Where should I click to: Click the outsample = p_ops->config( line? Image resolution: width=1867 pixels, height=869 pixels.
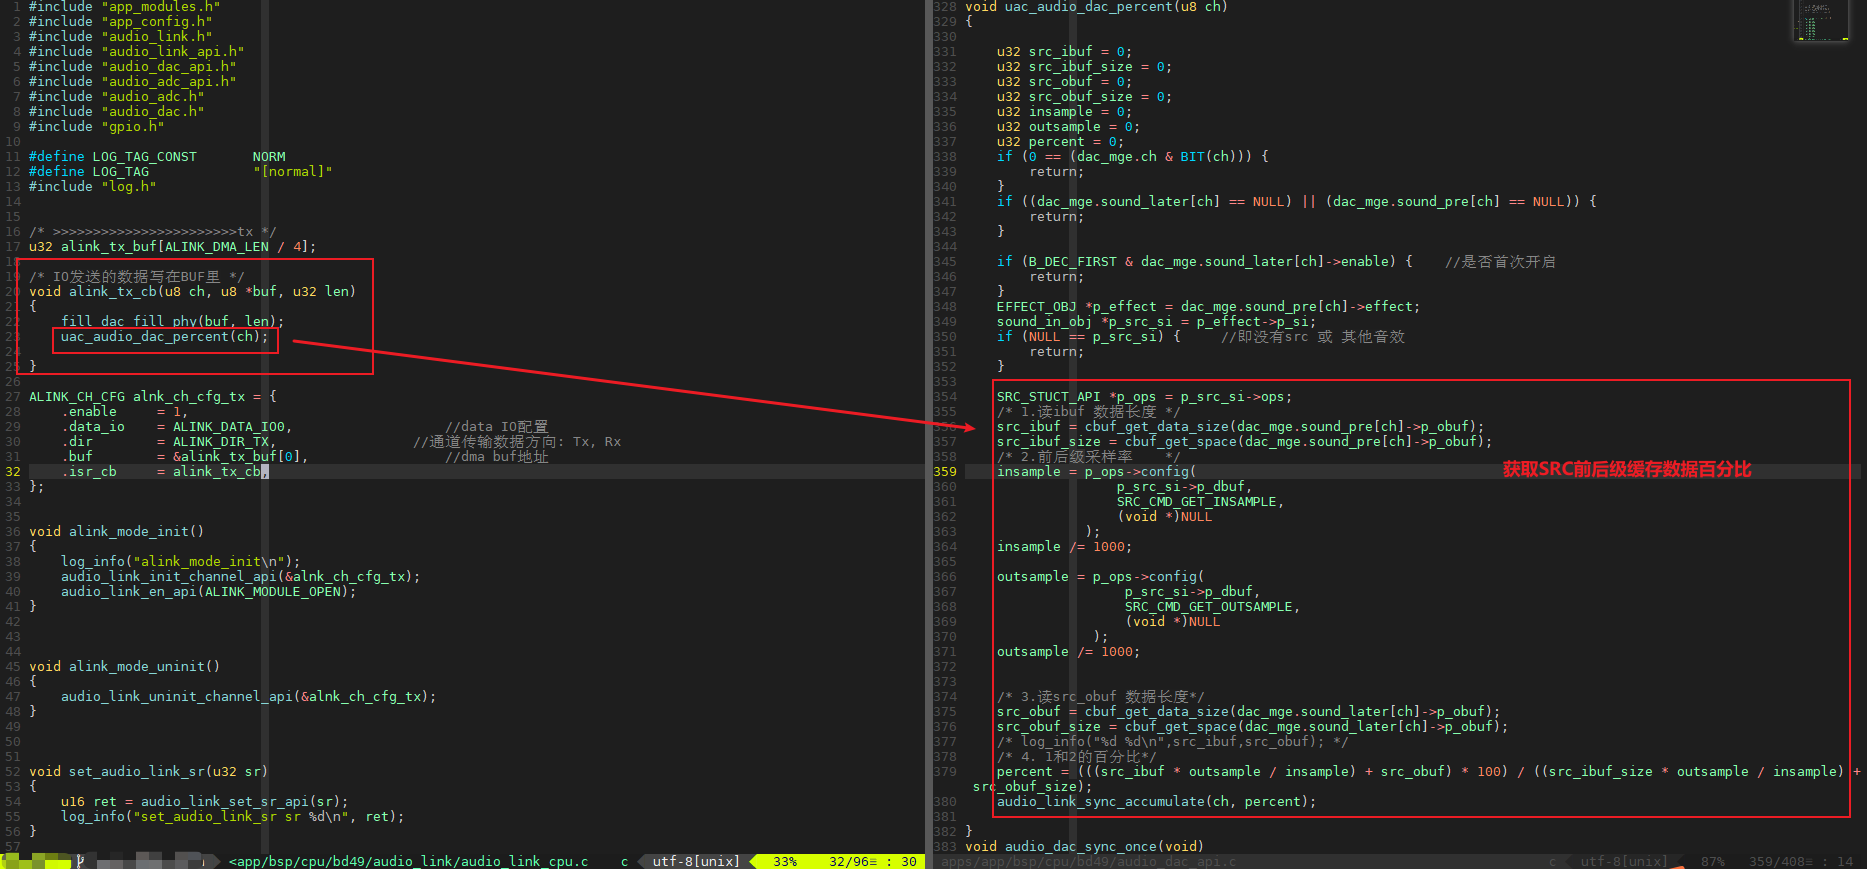pos(1101,576)
